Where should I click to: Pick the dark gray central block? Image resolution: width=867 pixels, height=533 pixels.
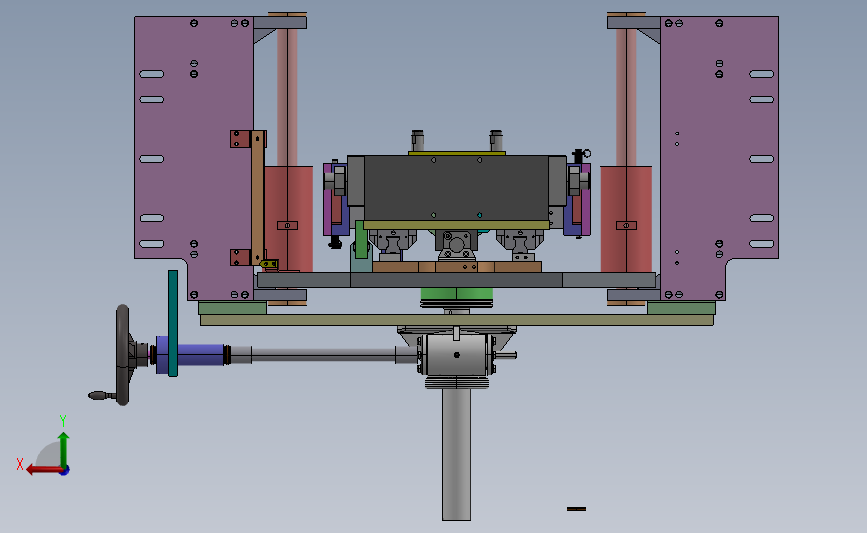click(456, 188)
